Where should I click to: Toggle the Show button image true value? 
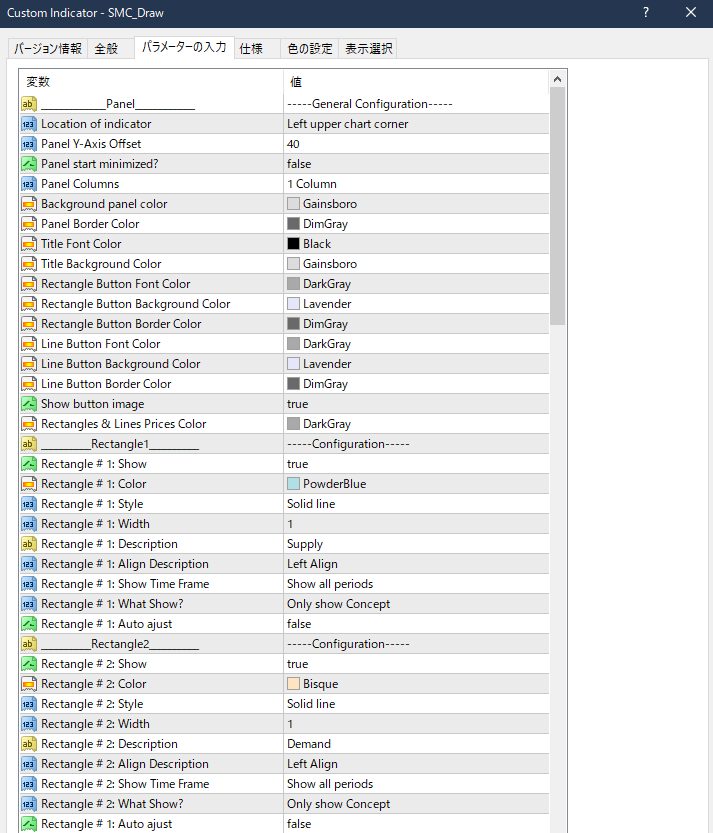coord(416,404)
